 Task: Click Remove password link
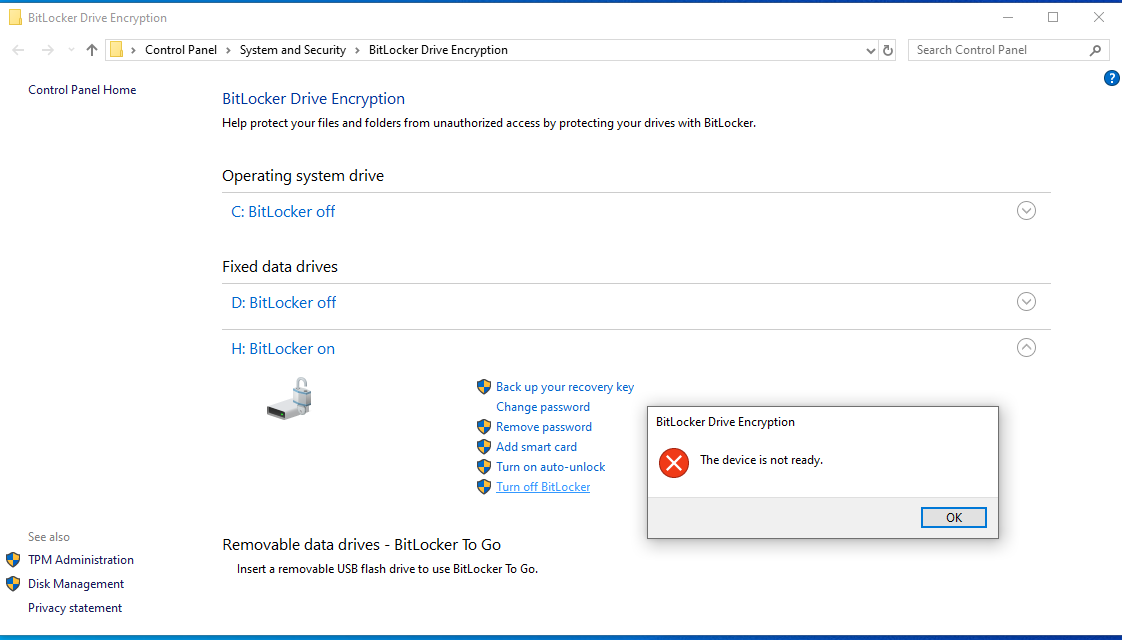click(544, 427)
